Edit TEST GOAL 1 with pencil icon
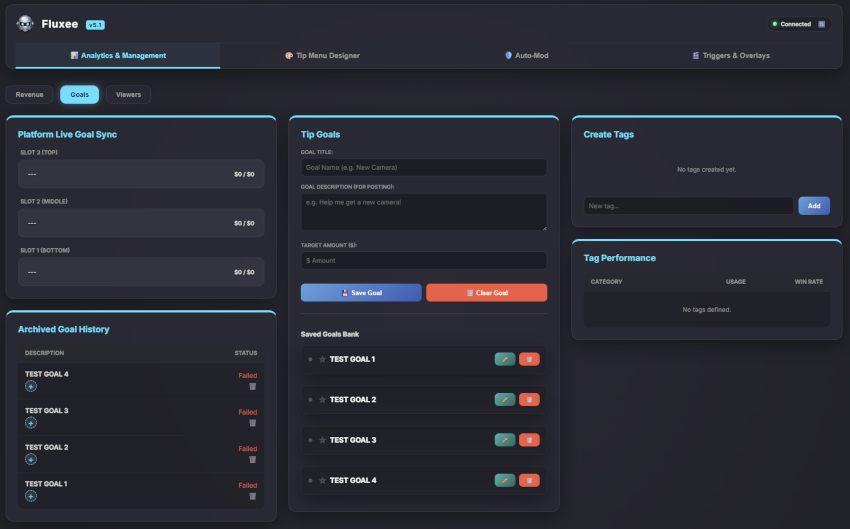 [x=505, y=359]
